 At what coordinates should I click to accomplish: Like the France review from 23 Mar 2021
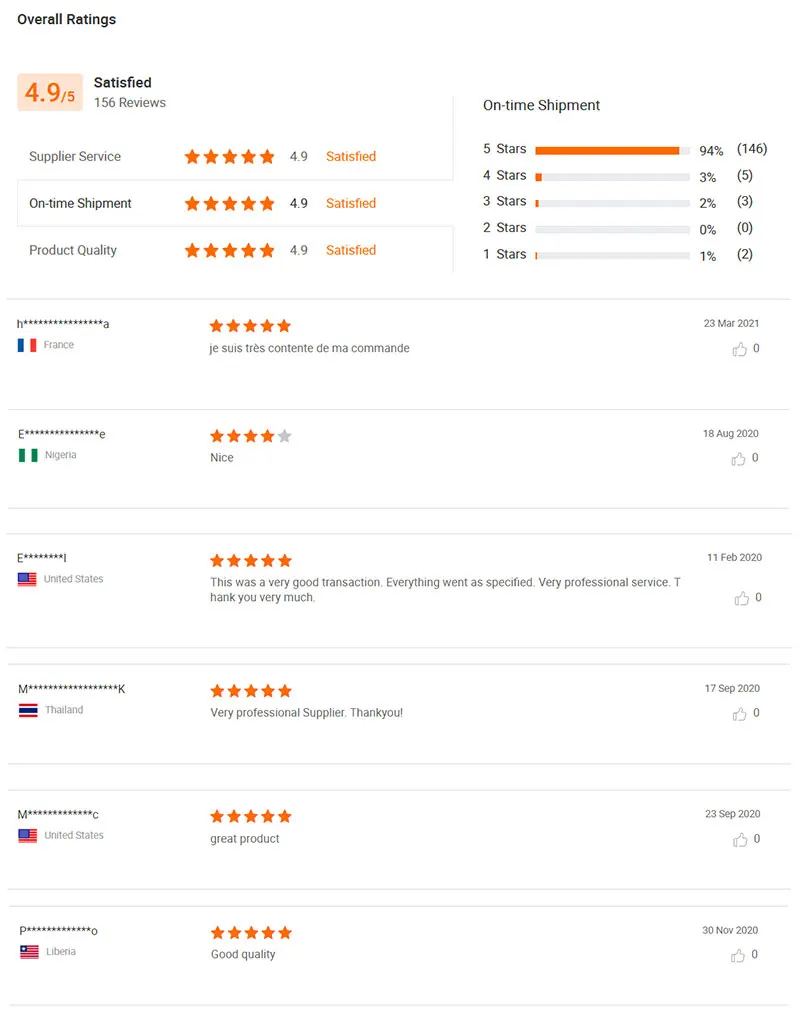[x=740, y=349]
